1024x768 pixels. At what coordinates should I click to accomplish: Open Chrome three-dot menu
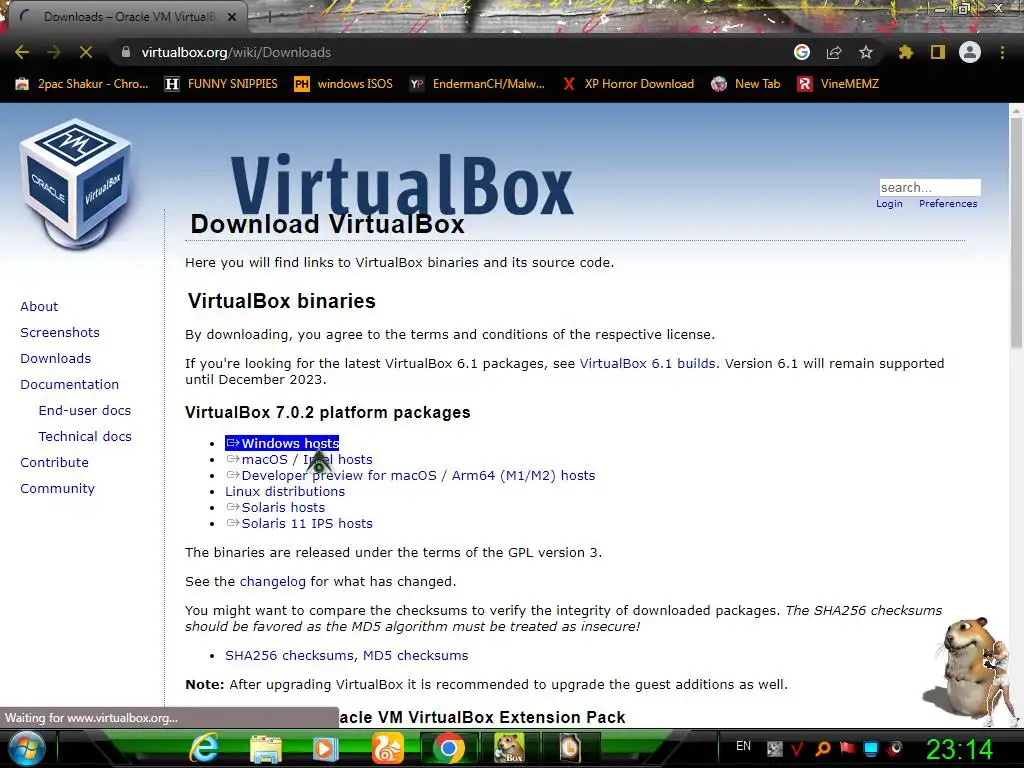tap(1002, 52)
